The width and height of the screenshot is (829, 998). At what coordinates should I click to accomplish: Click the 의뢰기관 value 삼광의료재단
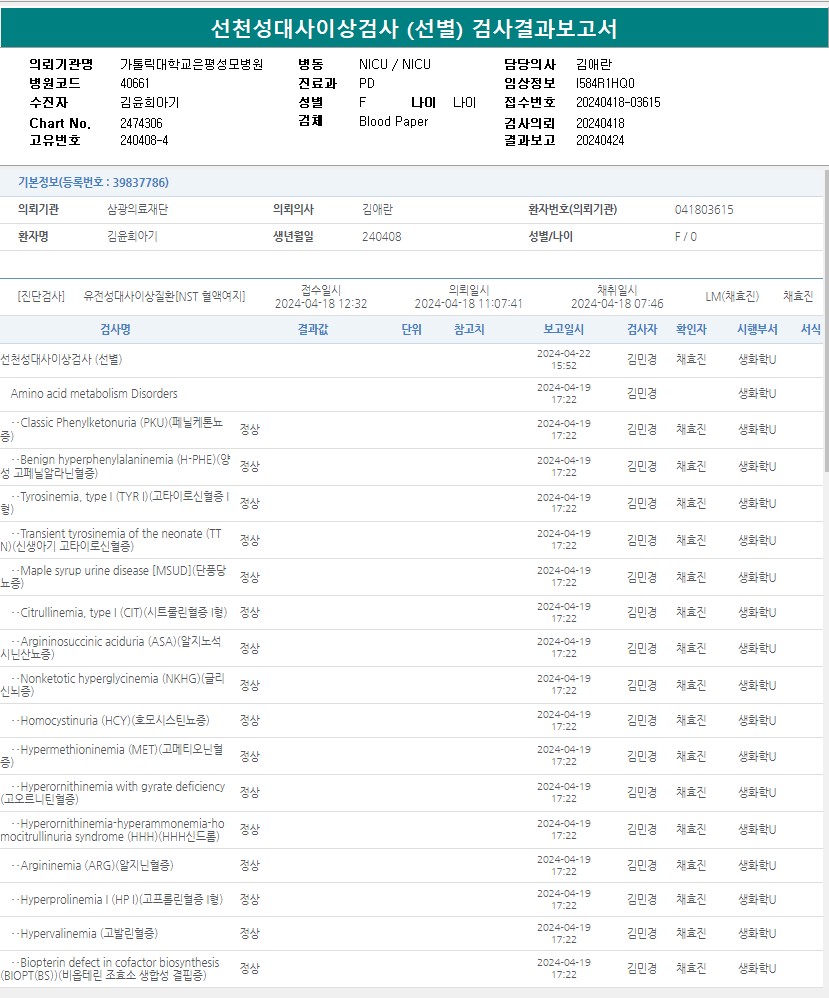(x=138, y=209)
